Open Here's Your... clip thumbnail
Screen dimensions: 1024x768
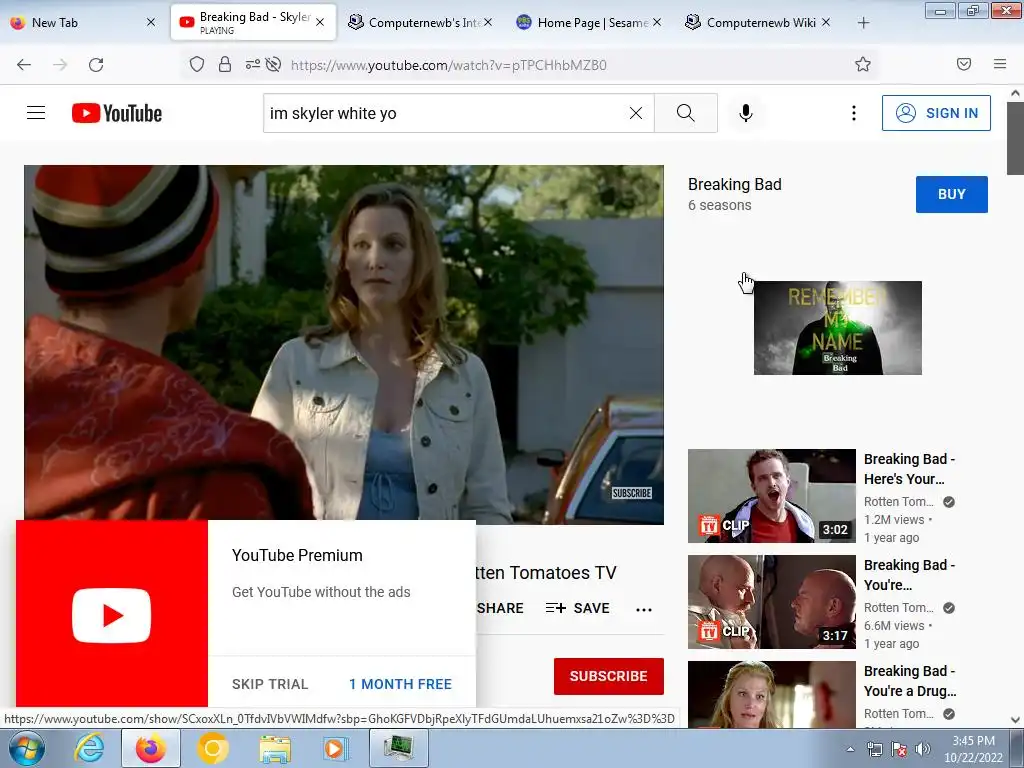click(x=772, y=496)
